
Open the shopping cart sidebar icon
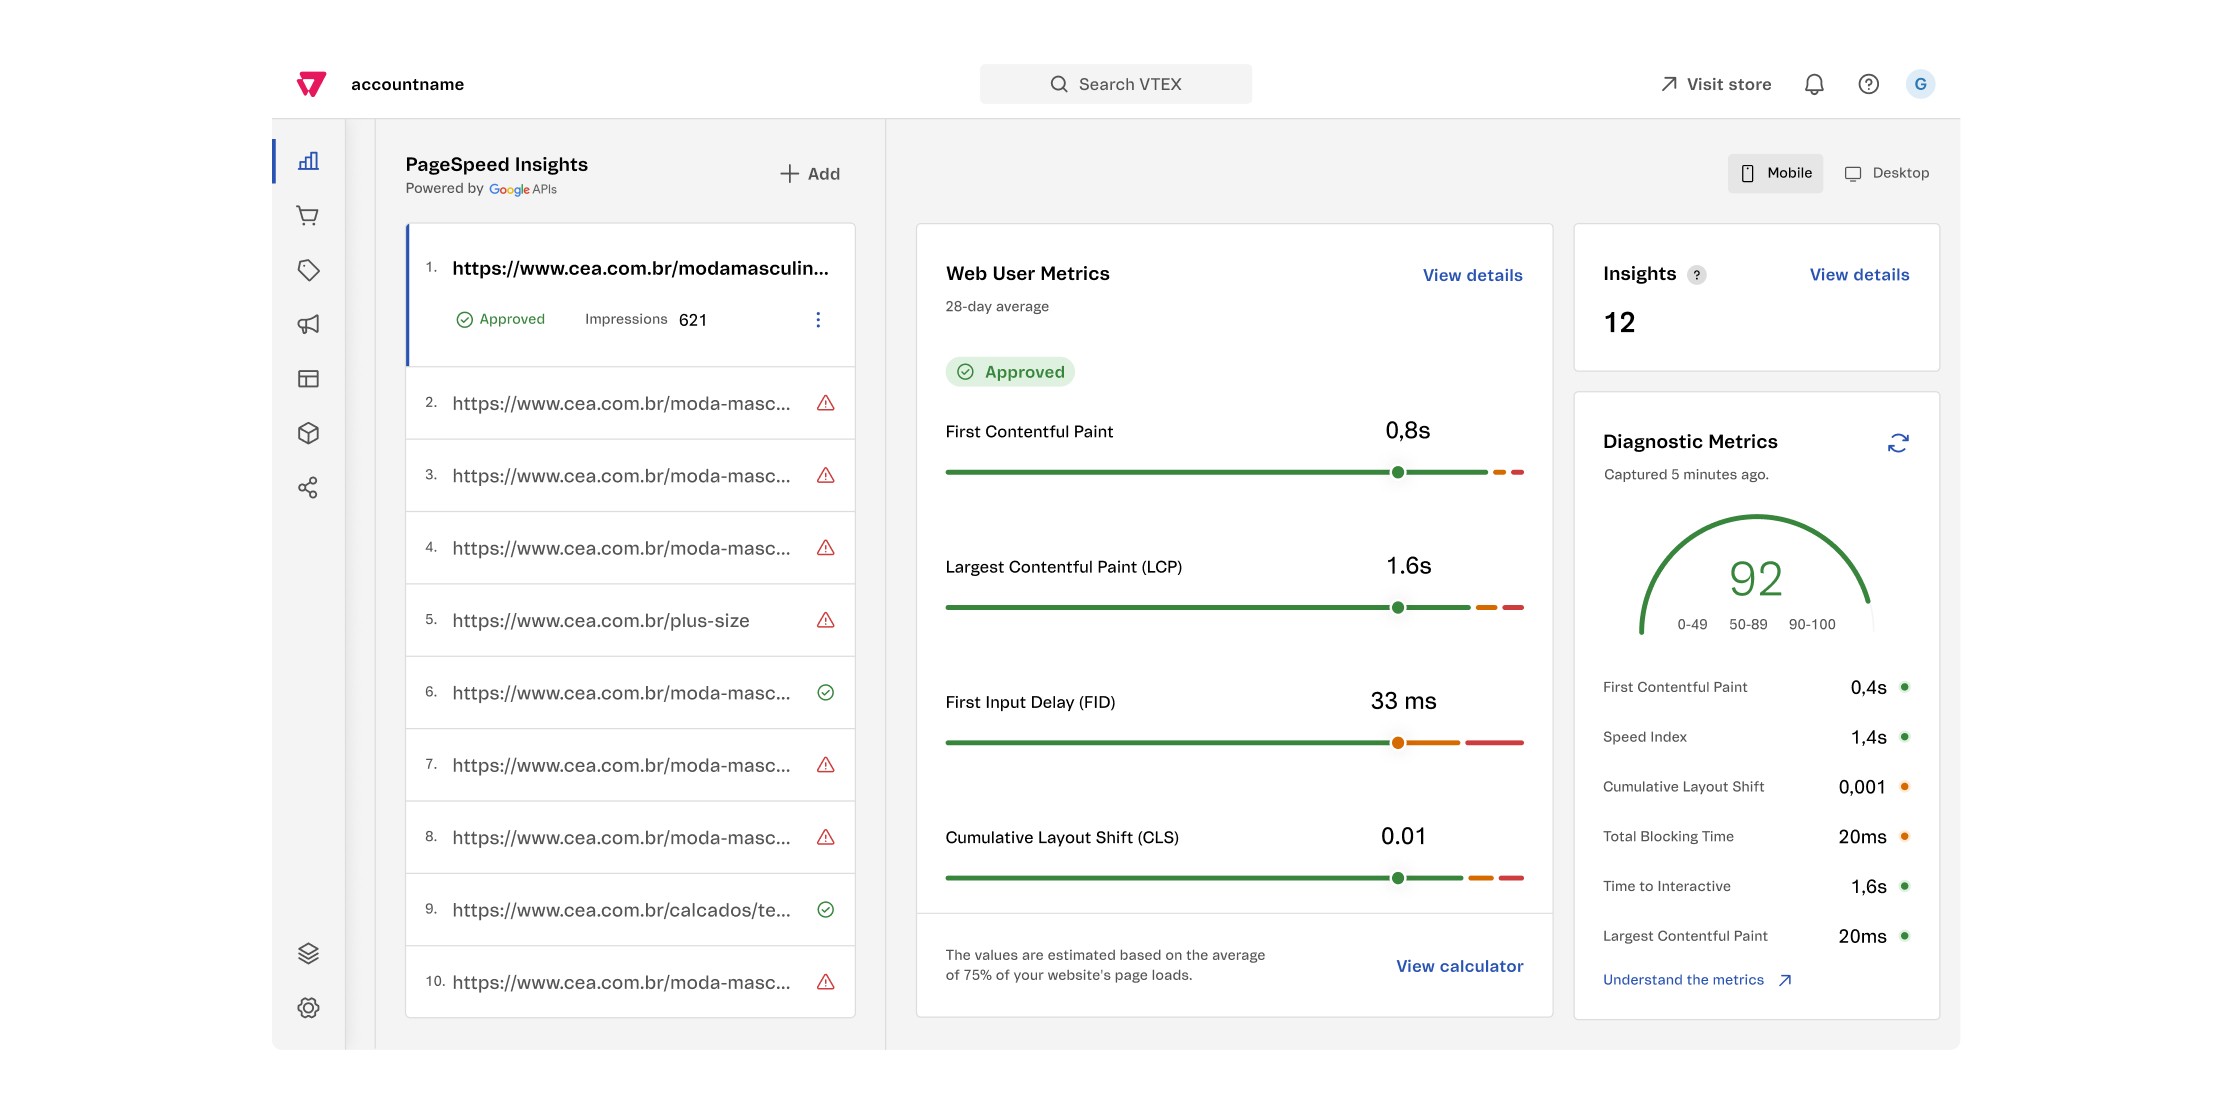[x=308, y=216]
